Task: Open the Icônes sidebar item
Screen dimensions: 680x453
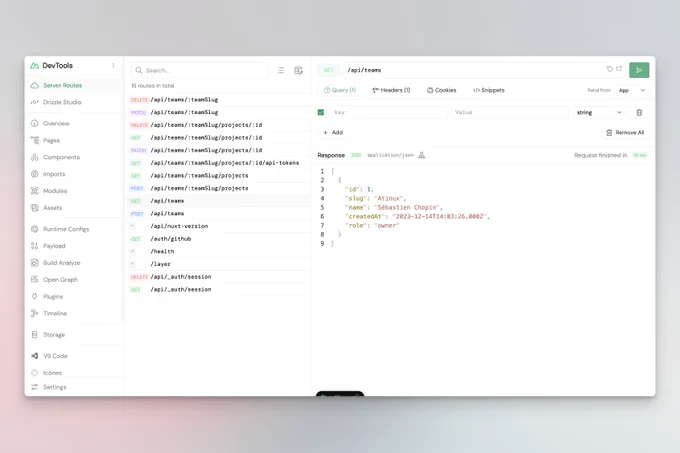Action: [x=74, y=373]
